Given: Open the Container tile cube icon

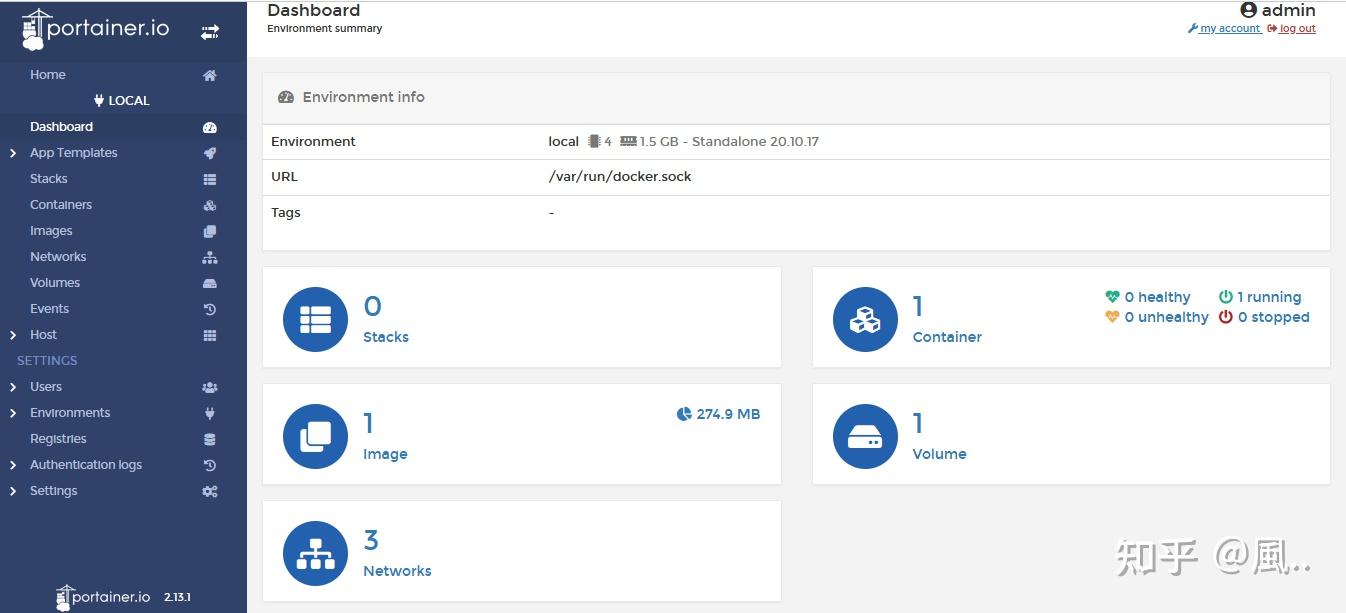Looking at the screenshot, I should [x=864, y=318].
